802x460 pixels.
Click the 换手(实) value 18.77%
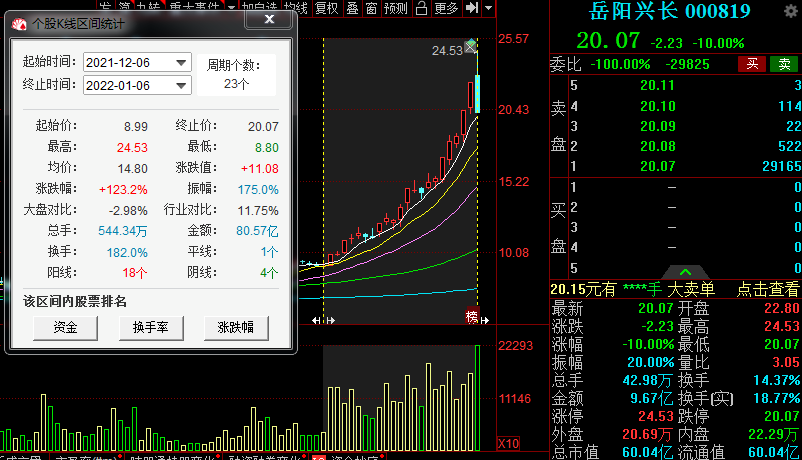pos(776,398)
